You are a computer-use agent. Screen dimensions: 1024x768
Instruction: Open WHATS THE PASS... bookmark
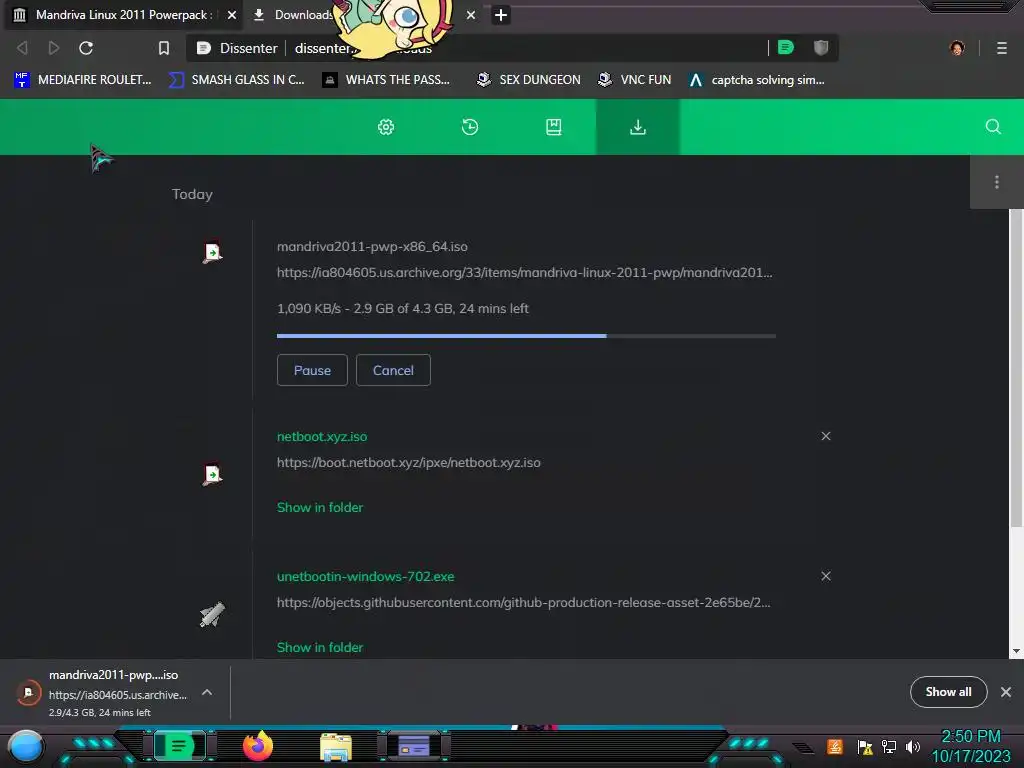tap(387, 80)
